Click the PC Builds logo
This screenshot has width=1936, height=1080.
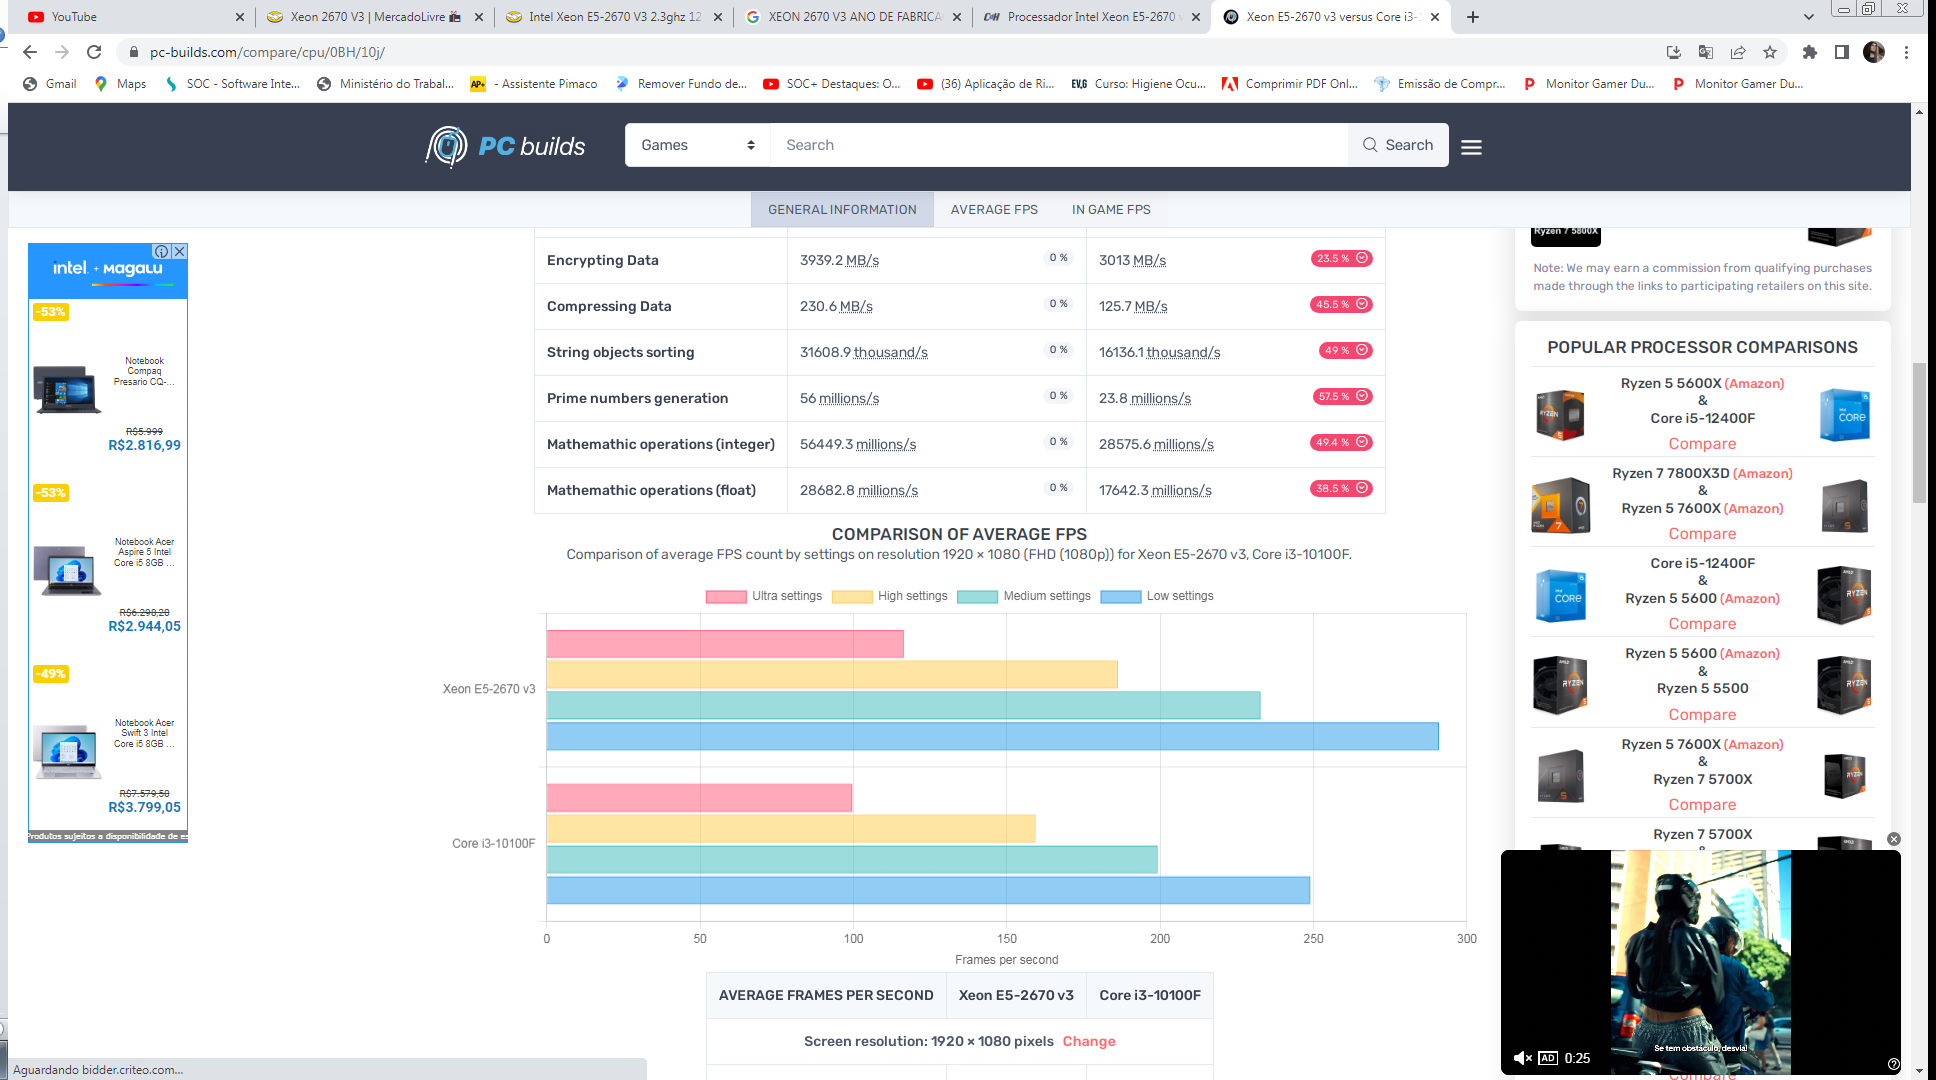click(x=505, y=146)
